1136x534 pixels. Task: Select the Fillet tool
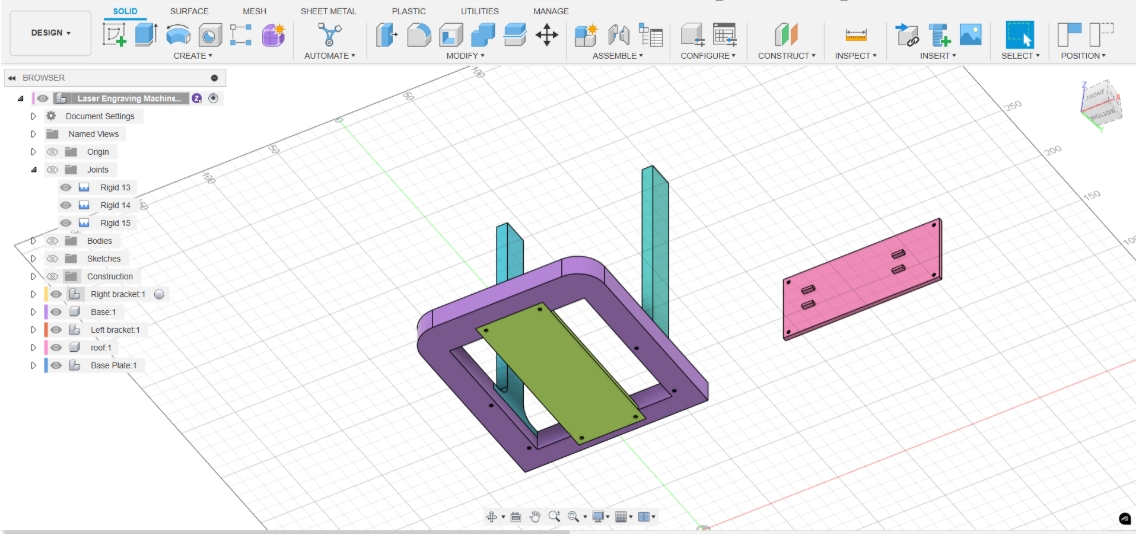coord(418,35)
